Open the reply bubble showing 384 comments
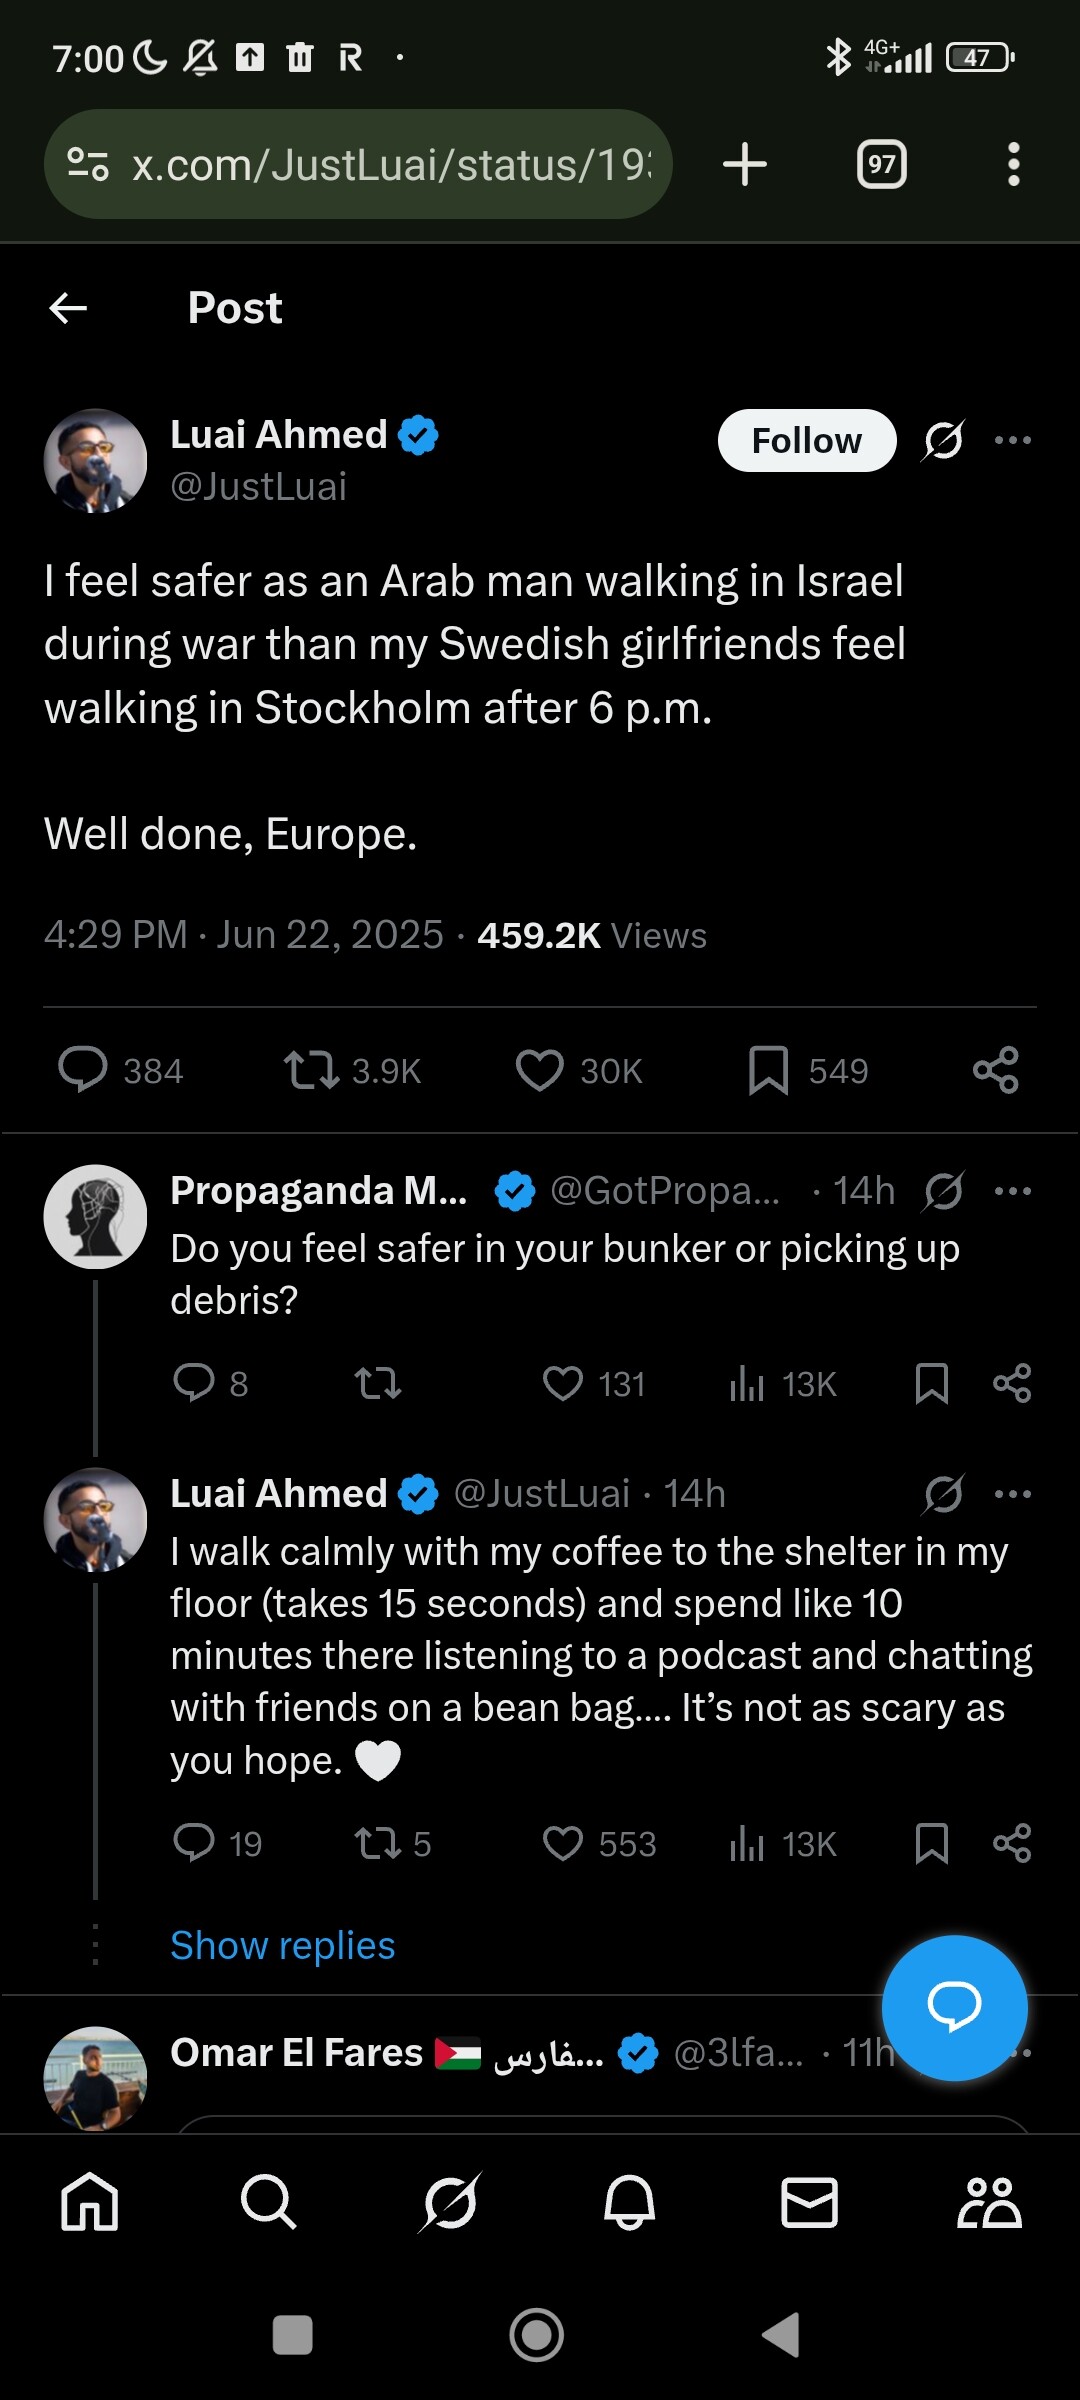This screenshot has height=2400, width=1080. click(82, 1070)
